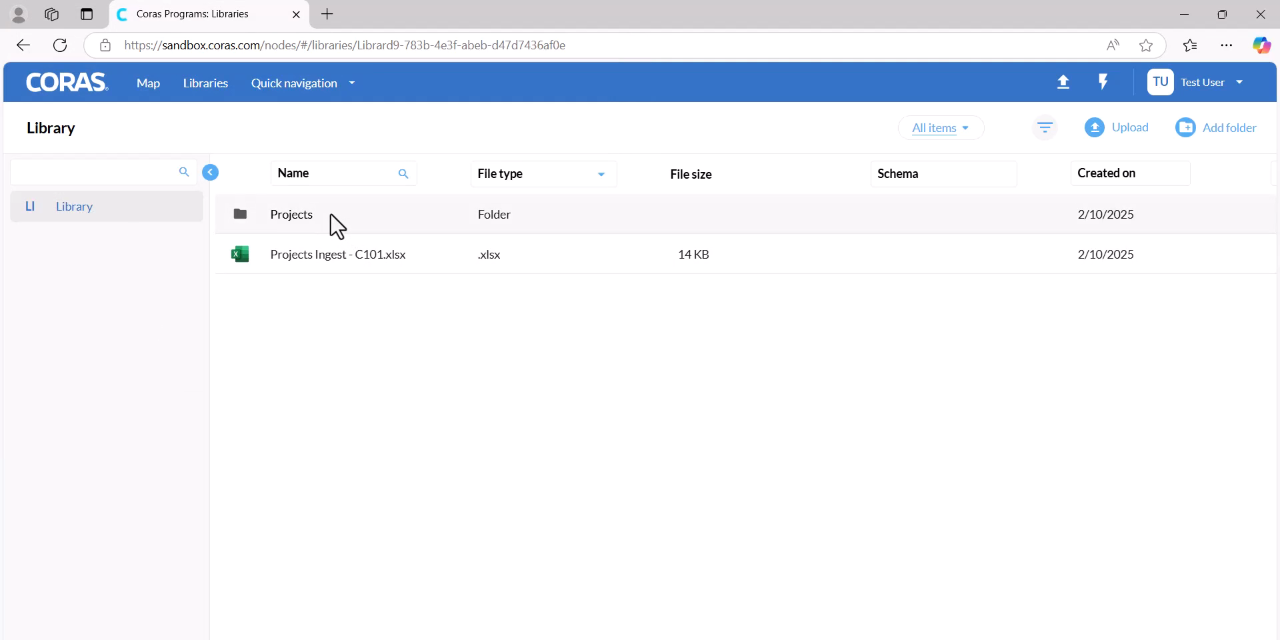The width and height of the screenshot is (1280, 640).
Task: Open the browser Settings and more ellipsis
Action: point(1226,45)
